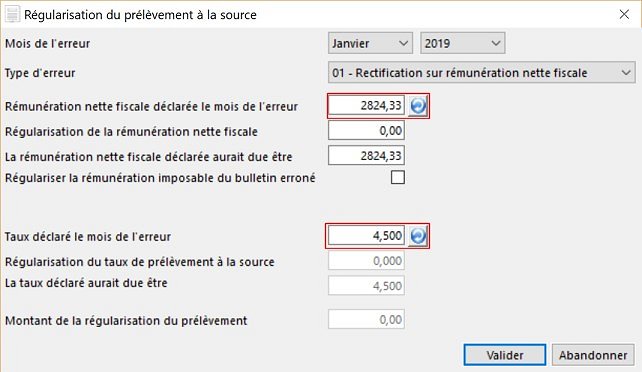The width and height of the screenshot is (642, 372).
Task: Select the Régularisation de la rémunération field
Action: pos(366,131)
